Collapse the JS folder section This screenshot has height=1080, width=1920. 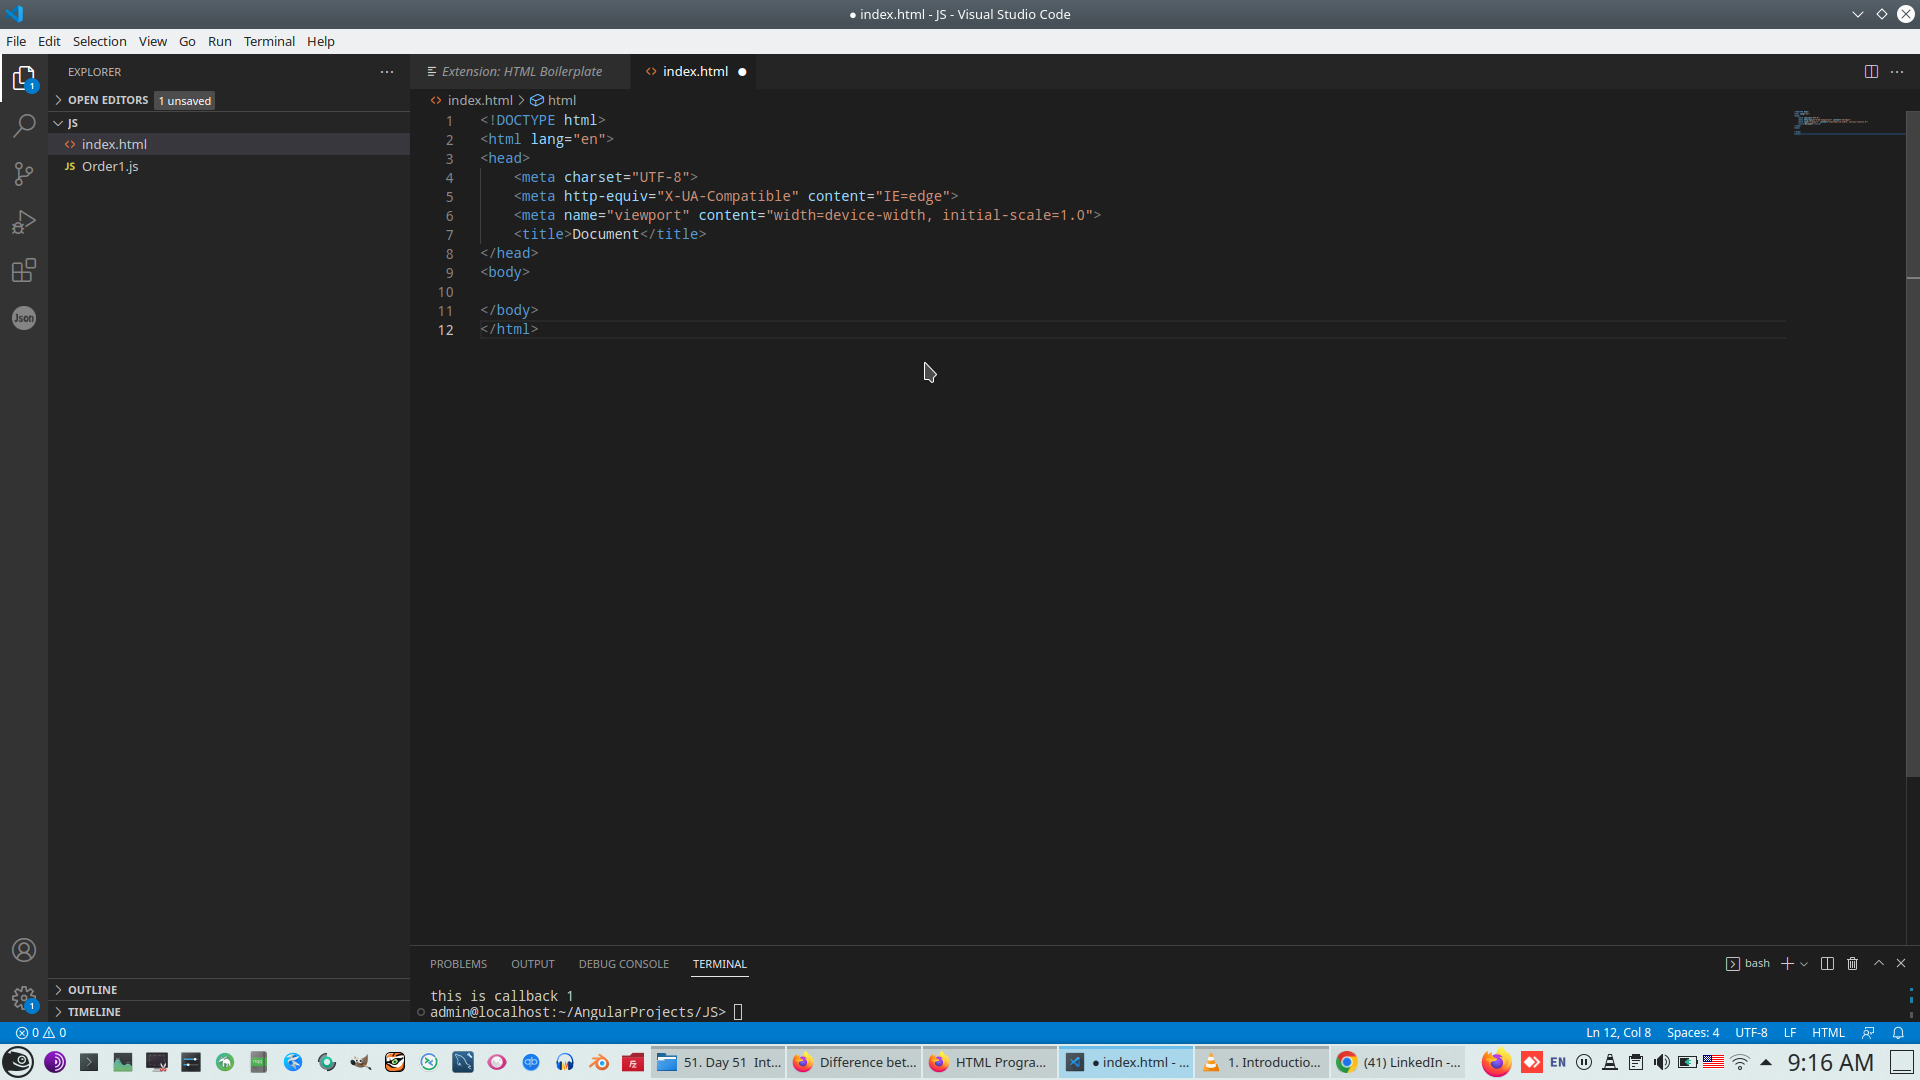click(x=72, y=123)
